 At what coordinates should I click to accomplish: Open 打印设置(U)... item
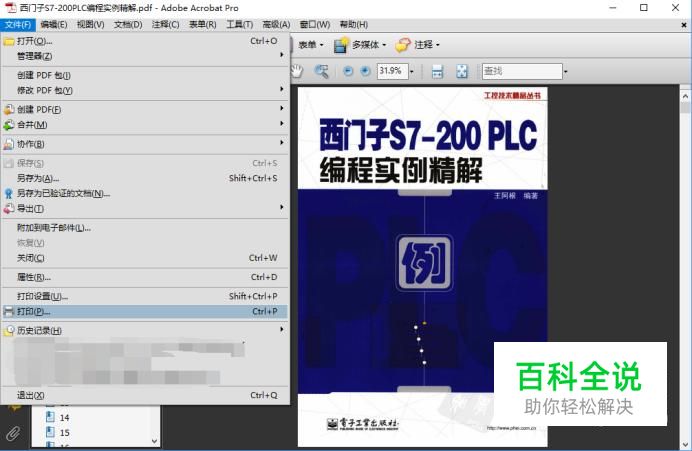[145, 296]
